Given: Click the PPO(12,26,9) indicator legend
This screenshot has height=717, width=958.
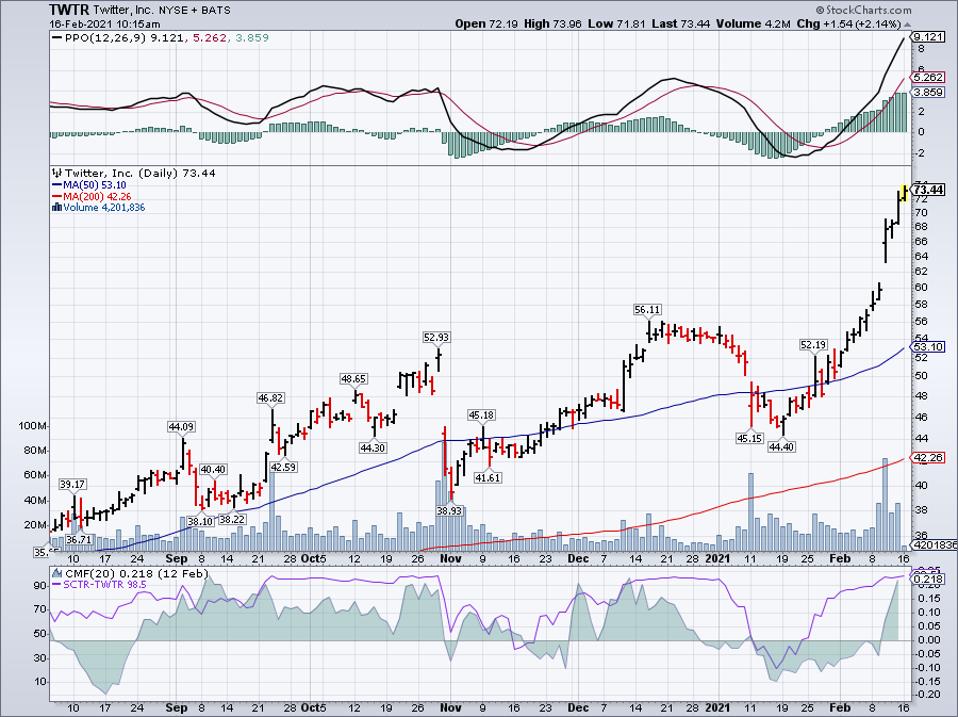Looking at the screenshot, I should pyautogui.click(x=107, y=38).
